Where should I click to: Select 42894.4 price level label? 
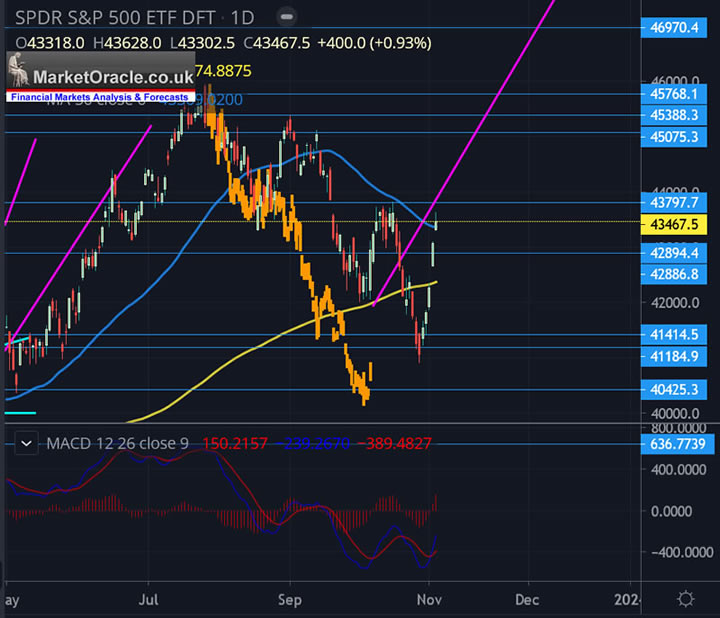pyautogui.click(x=674, y=253)
